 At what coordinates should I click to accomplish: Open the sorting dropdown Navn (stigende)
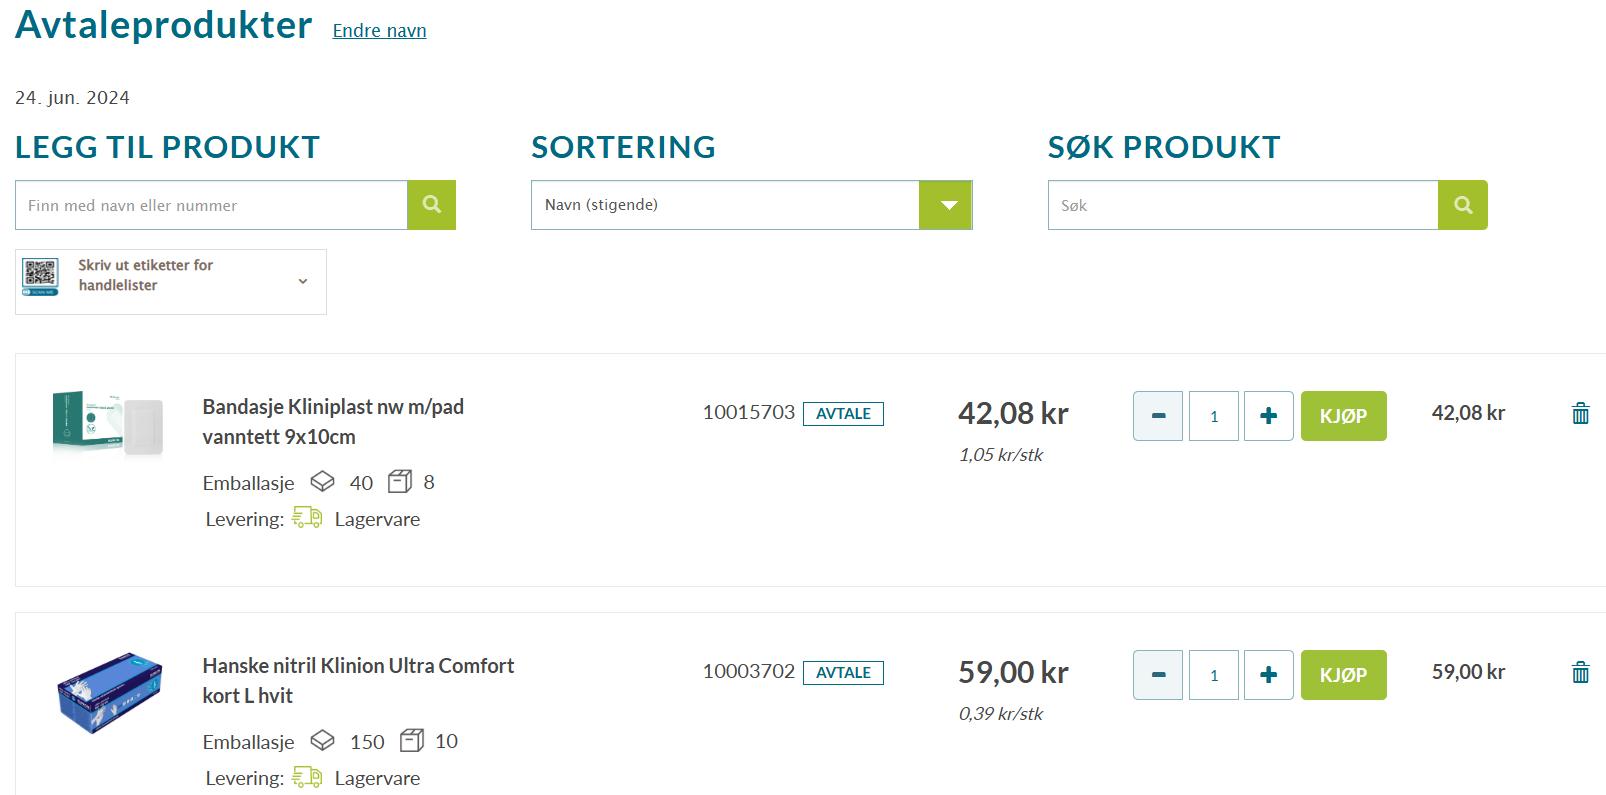pyautogui.click(x=725, y=205)
